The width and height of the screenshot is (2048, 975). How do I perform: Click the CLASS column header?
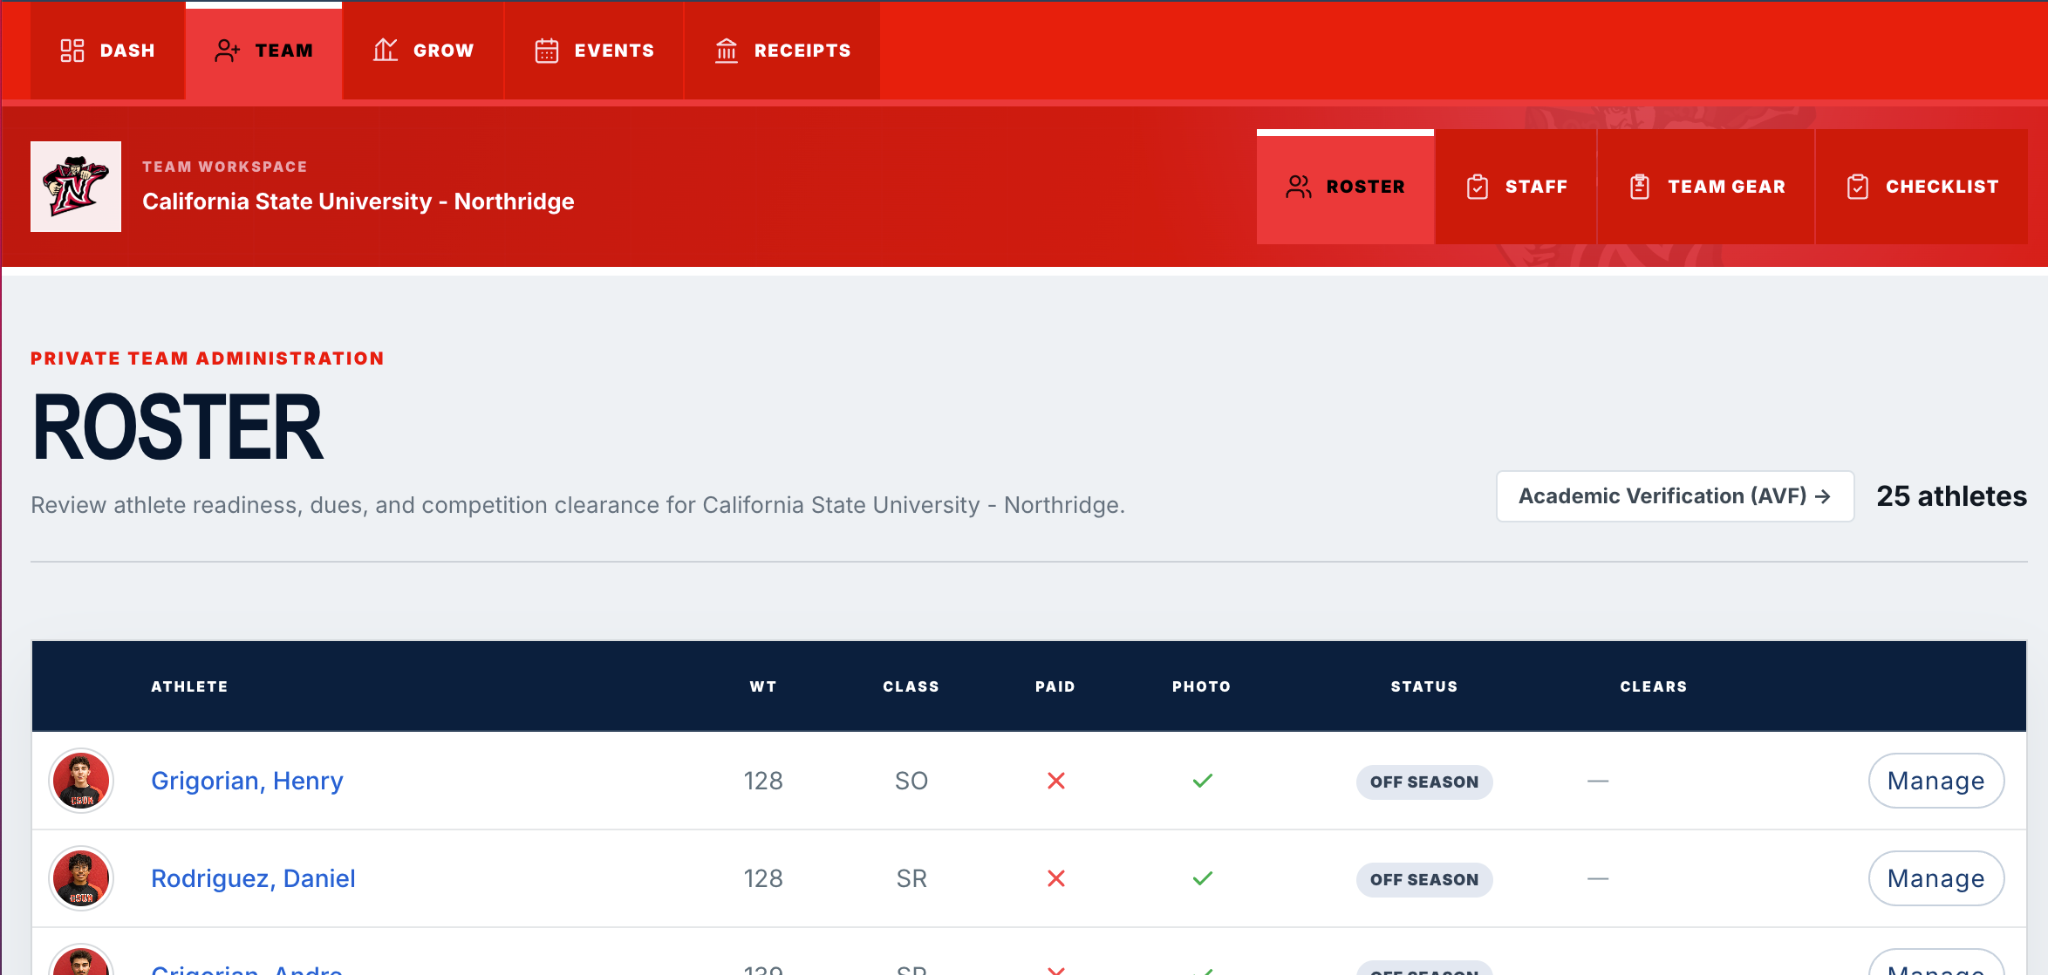(x=911, y=687)
